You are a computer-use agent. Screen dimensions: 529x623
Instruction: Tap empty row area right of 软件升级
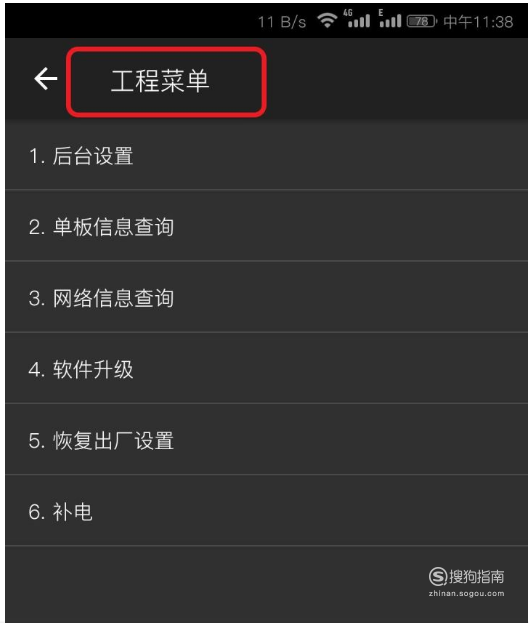[330, 369]
